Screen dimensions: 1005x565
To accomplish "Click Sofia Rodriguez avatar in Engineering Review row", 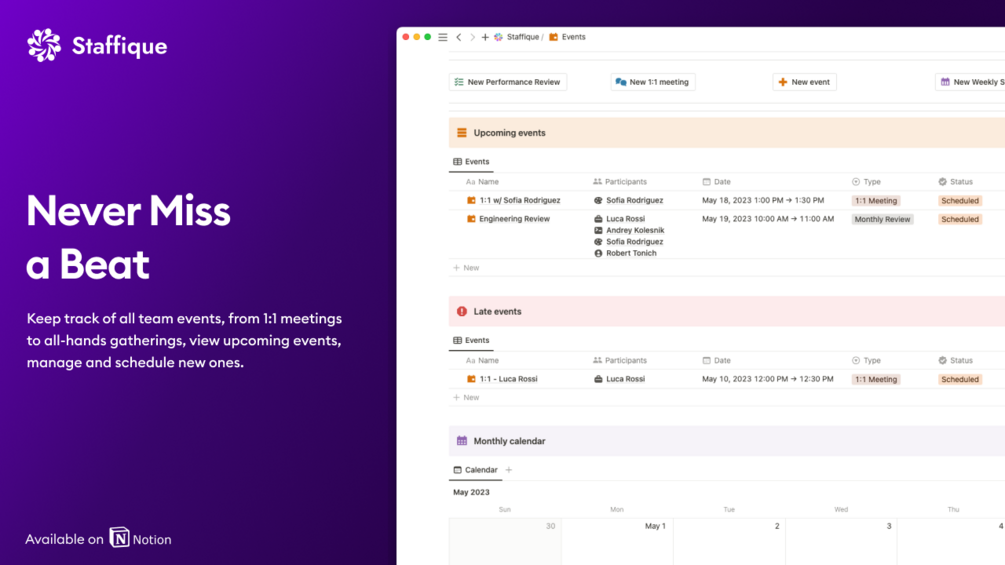I will click(598, 242).
